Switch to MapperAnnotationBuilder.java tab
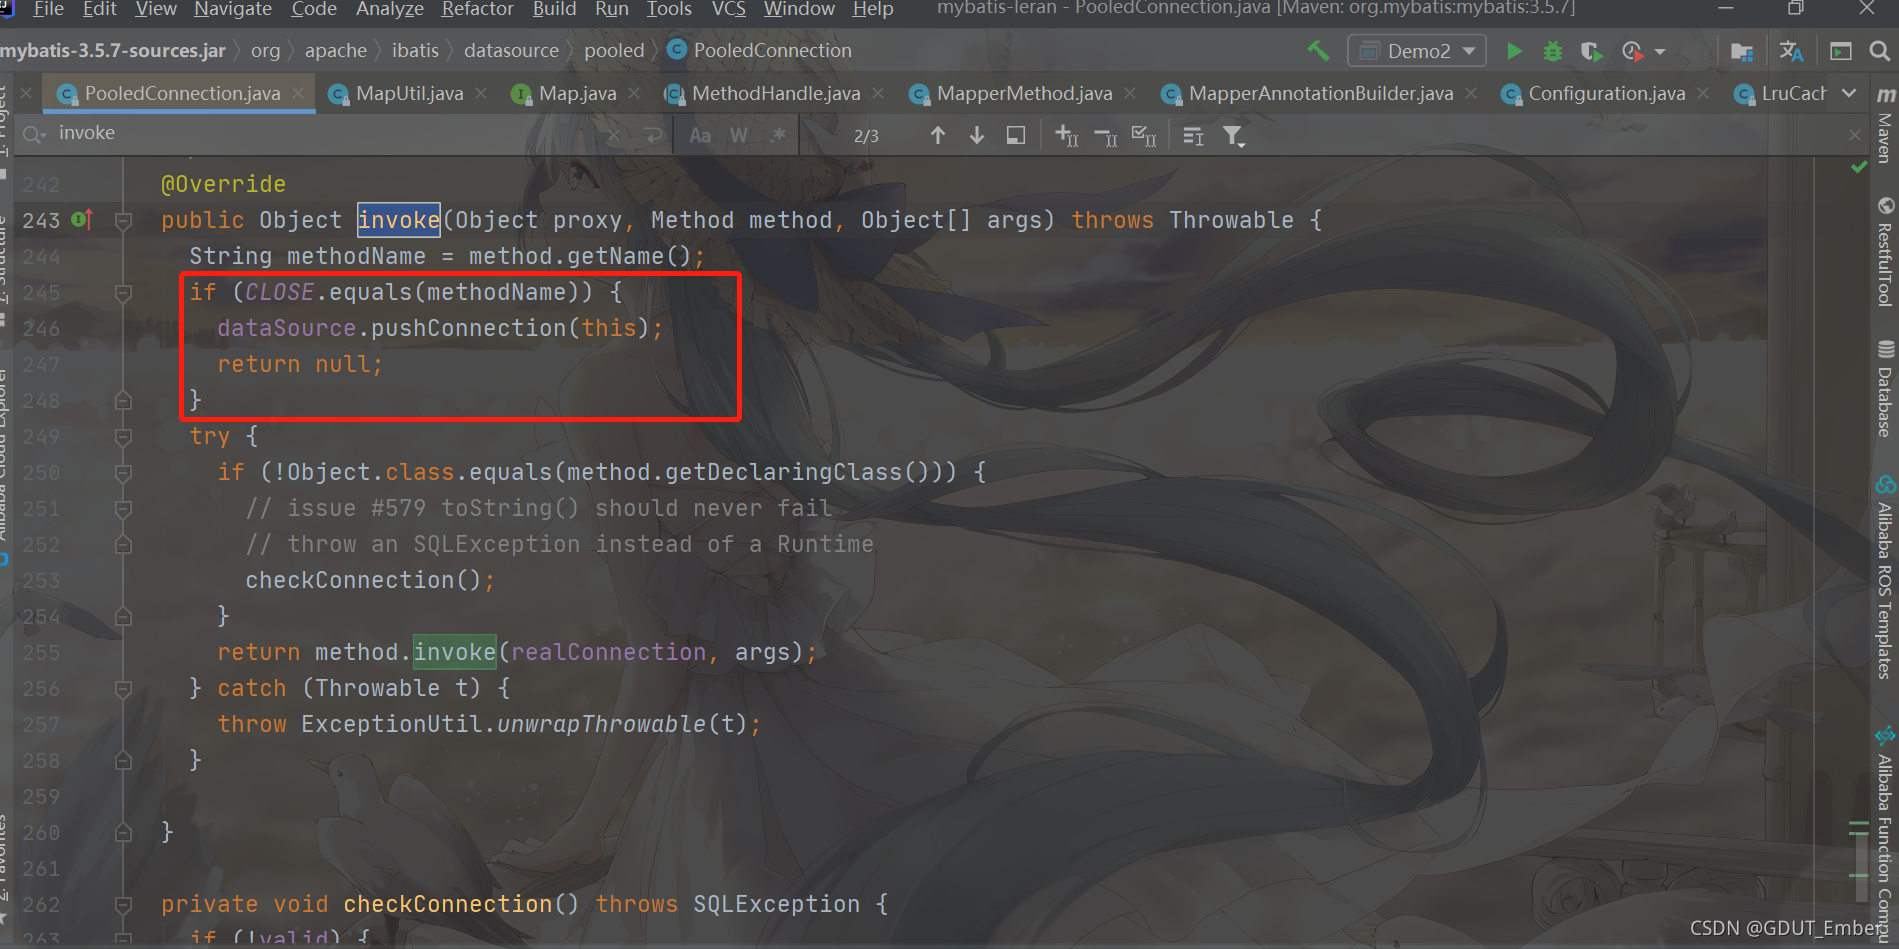 point(1320,93)
